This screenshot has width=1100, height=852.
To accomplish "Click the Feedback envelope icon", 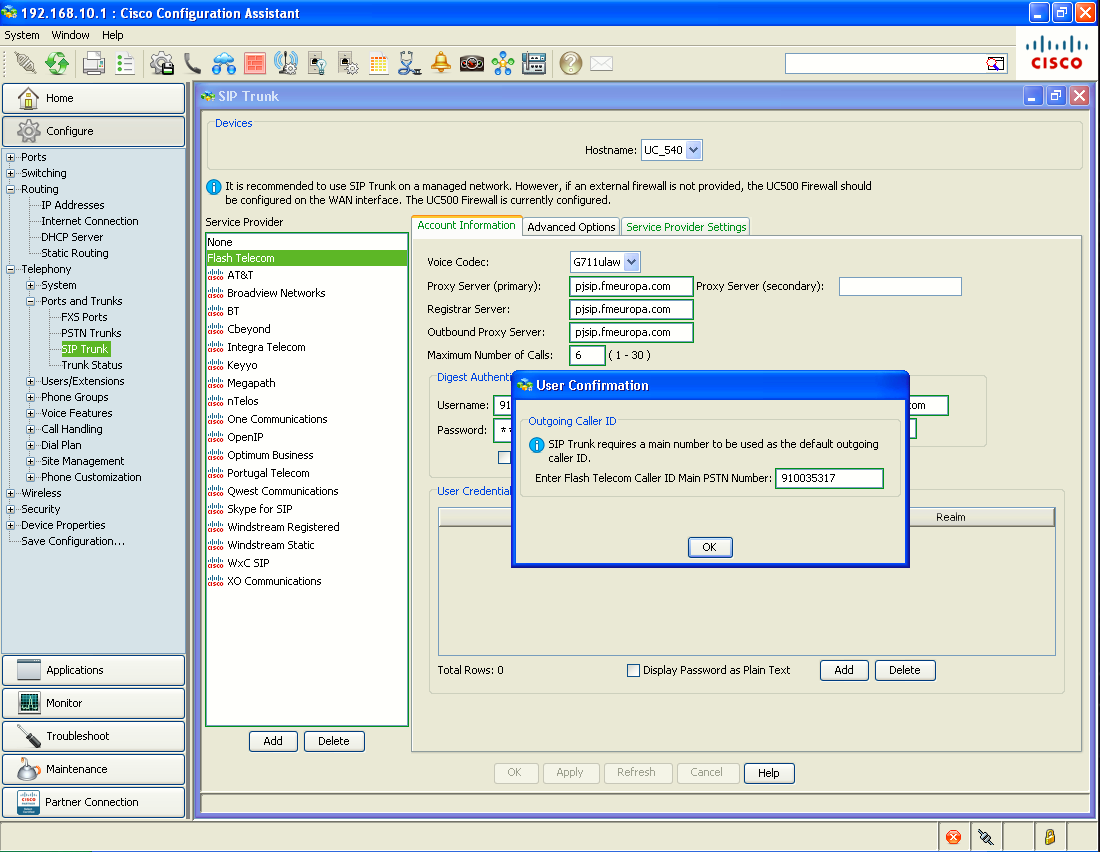I will coord(601,64).
